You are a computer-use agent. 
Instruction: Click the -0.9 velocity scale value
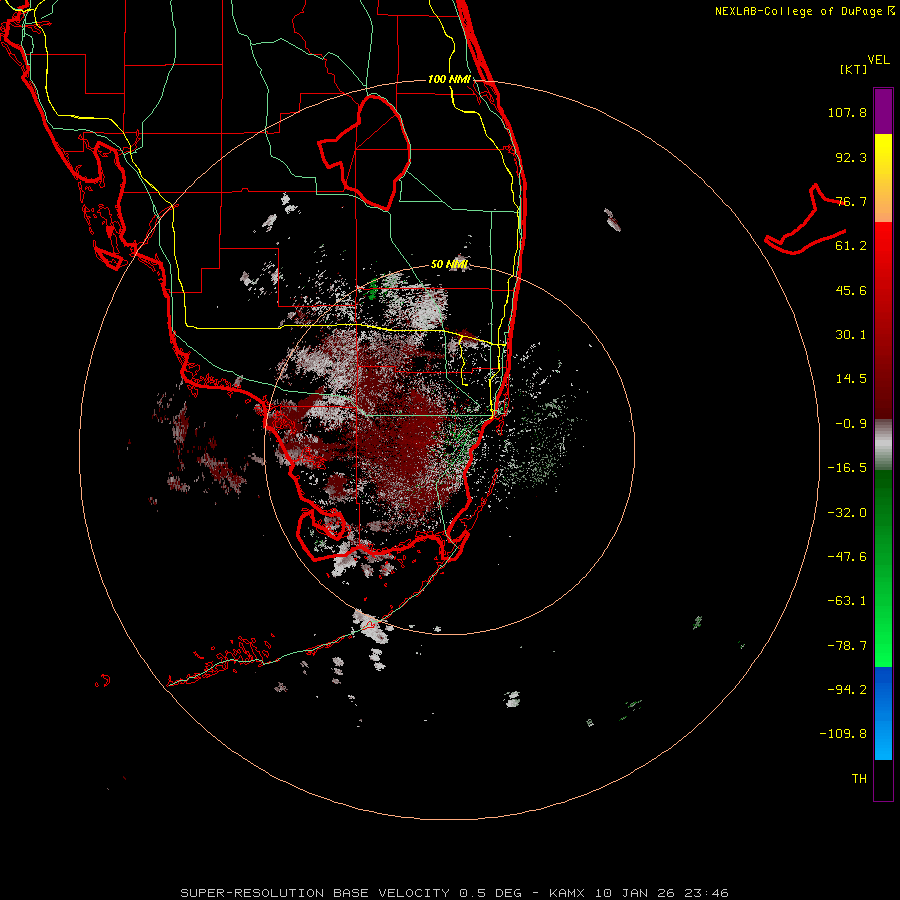pos(851,424)
